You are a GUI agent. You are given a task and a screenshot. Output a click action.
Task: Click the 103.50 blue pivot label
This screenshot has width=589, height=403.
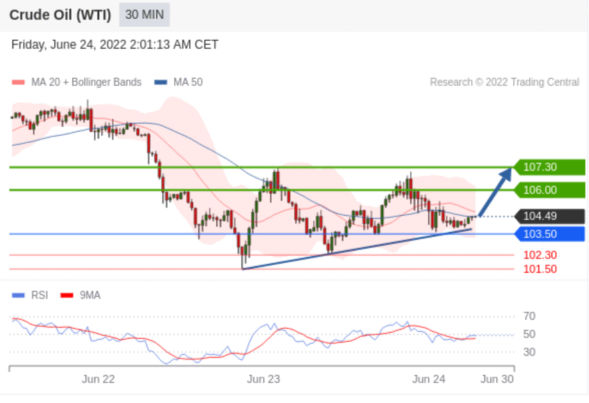point(549,234)
